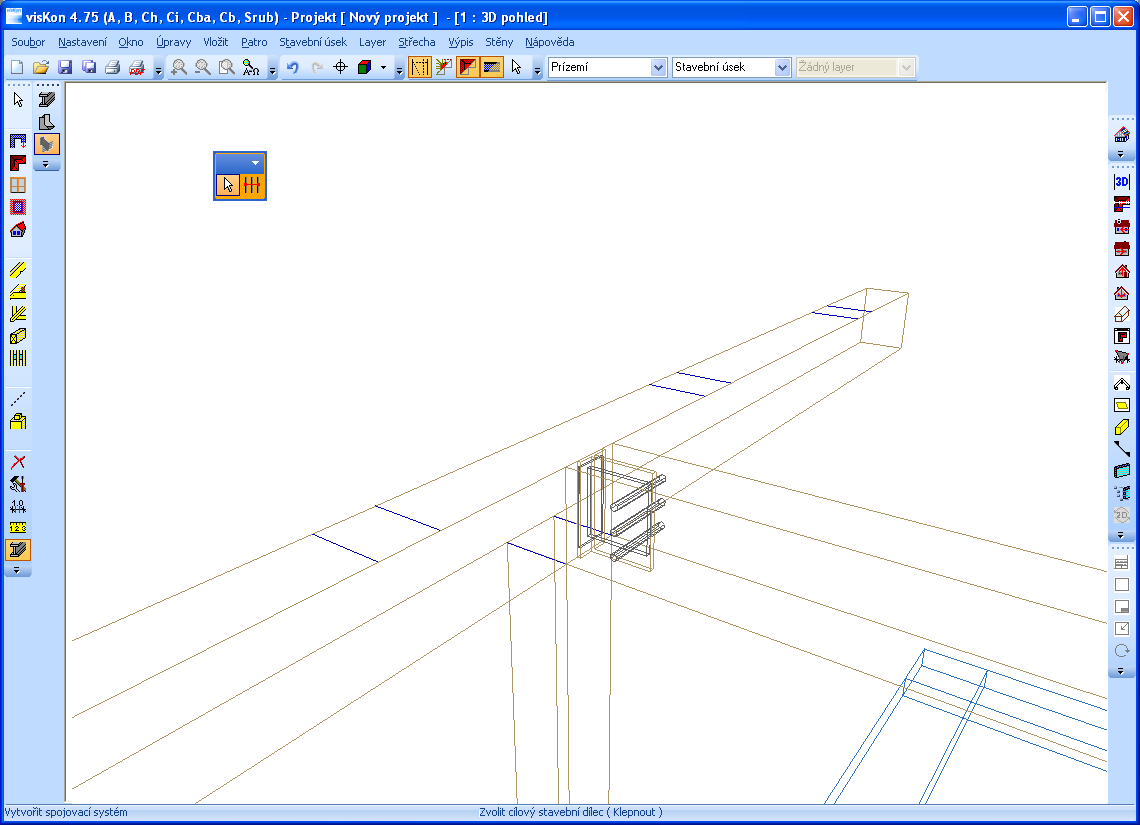Toggle the highlighted I-beam button at bottom left
Viewport: 1140px width, 825px height.
point(18,550)
